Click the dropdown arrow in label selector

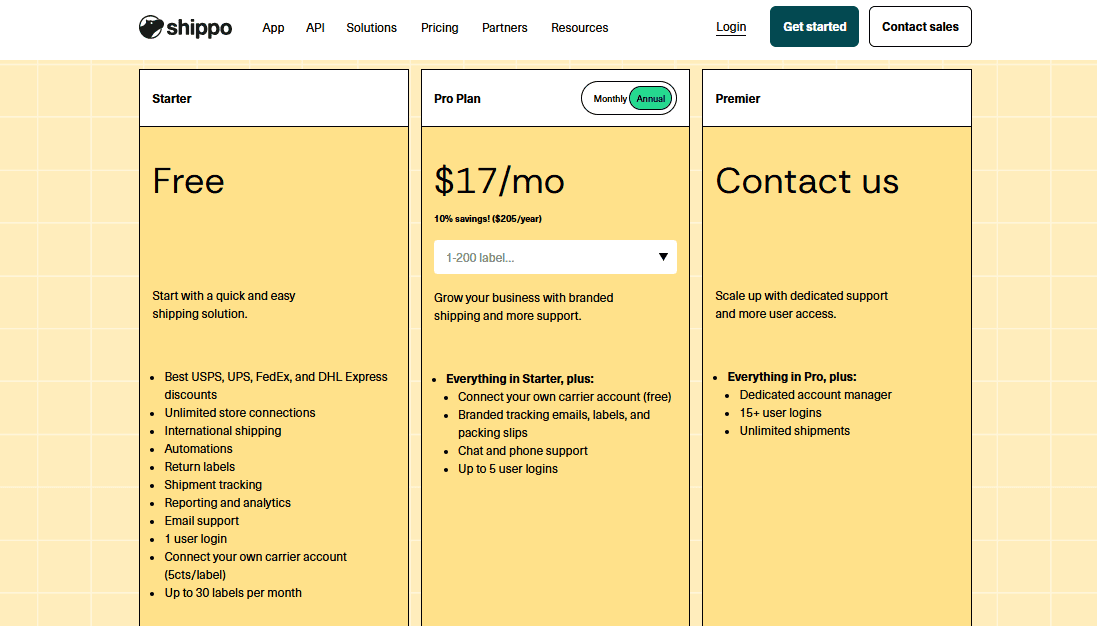point(663,257)
